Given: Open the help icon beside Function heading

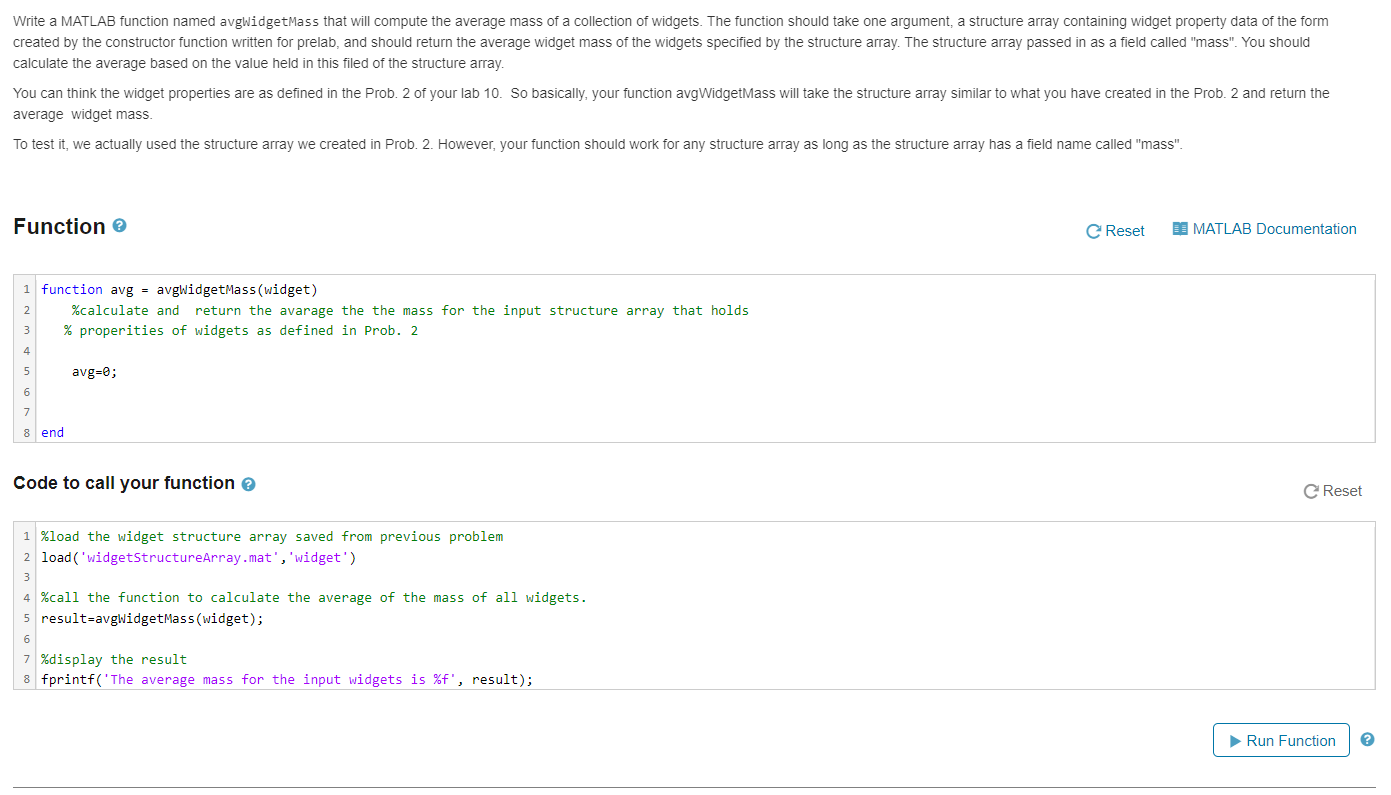Looking at the screenshot, I should pyautogui.click(x=120, y=227).
